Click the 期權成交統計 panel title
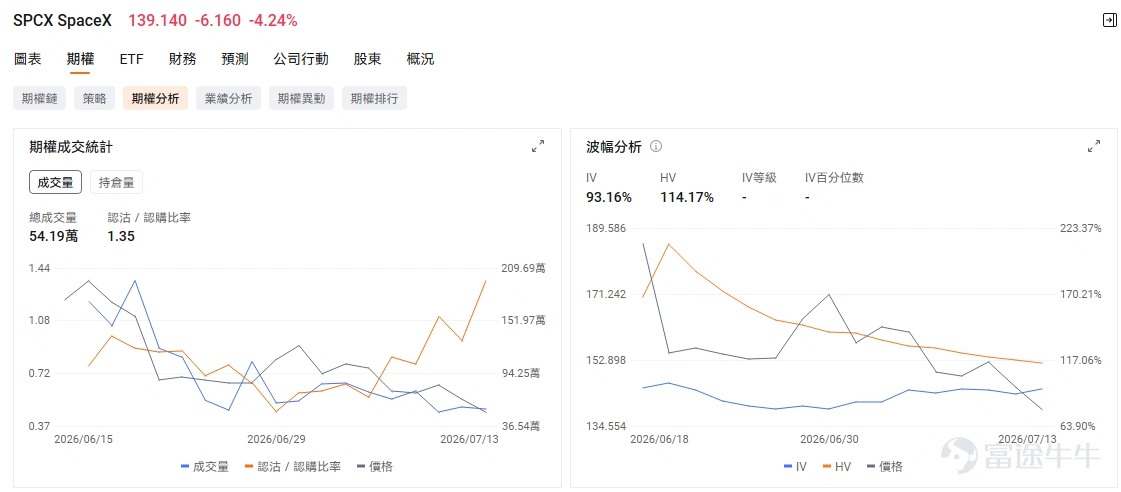1121x492 pixels. click(71, 147)
